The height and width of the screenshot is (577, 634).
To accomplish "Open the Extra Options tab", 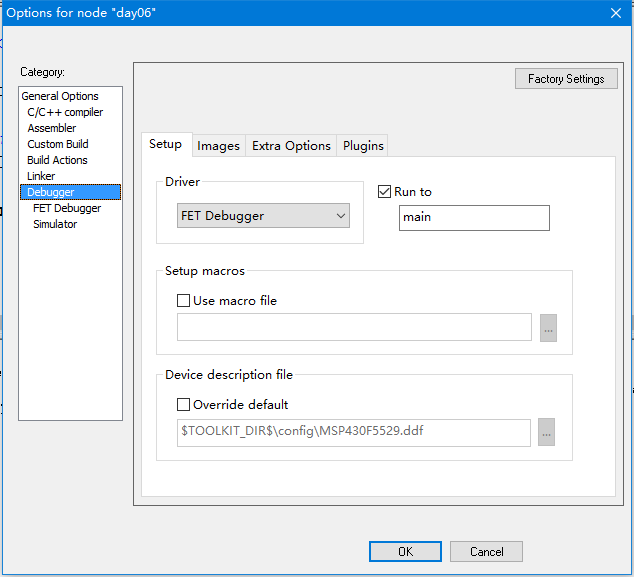I will click(x=291, y=146).
